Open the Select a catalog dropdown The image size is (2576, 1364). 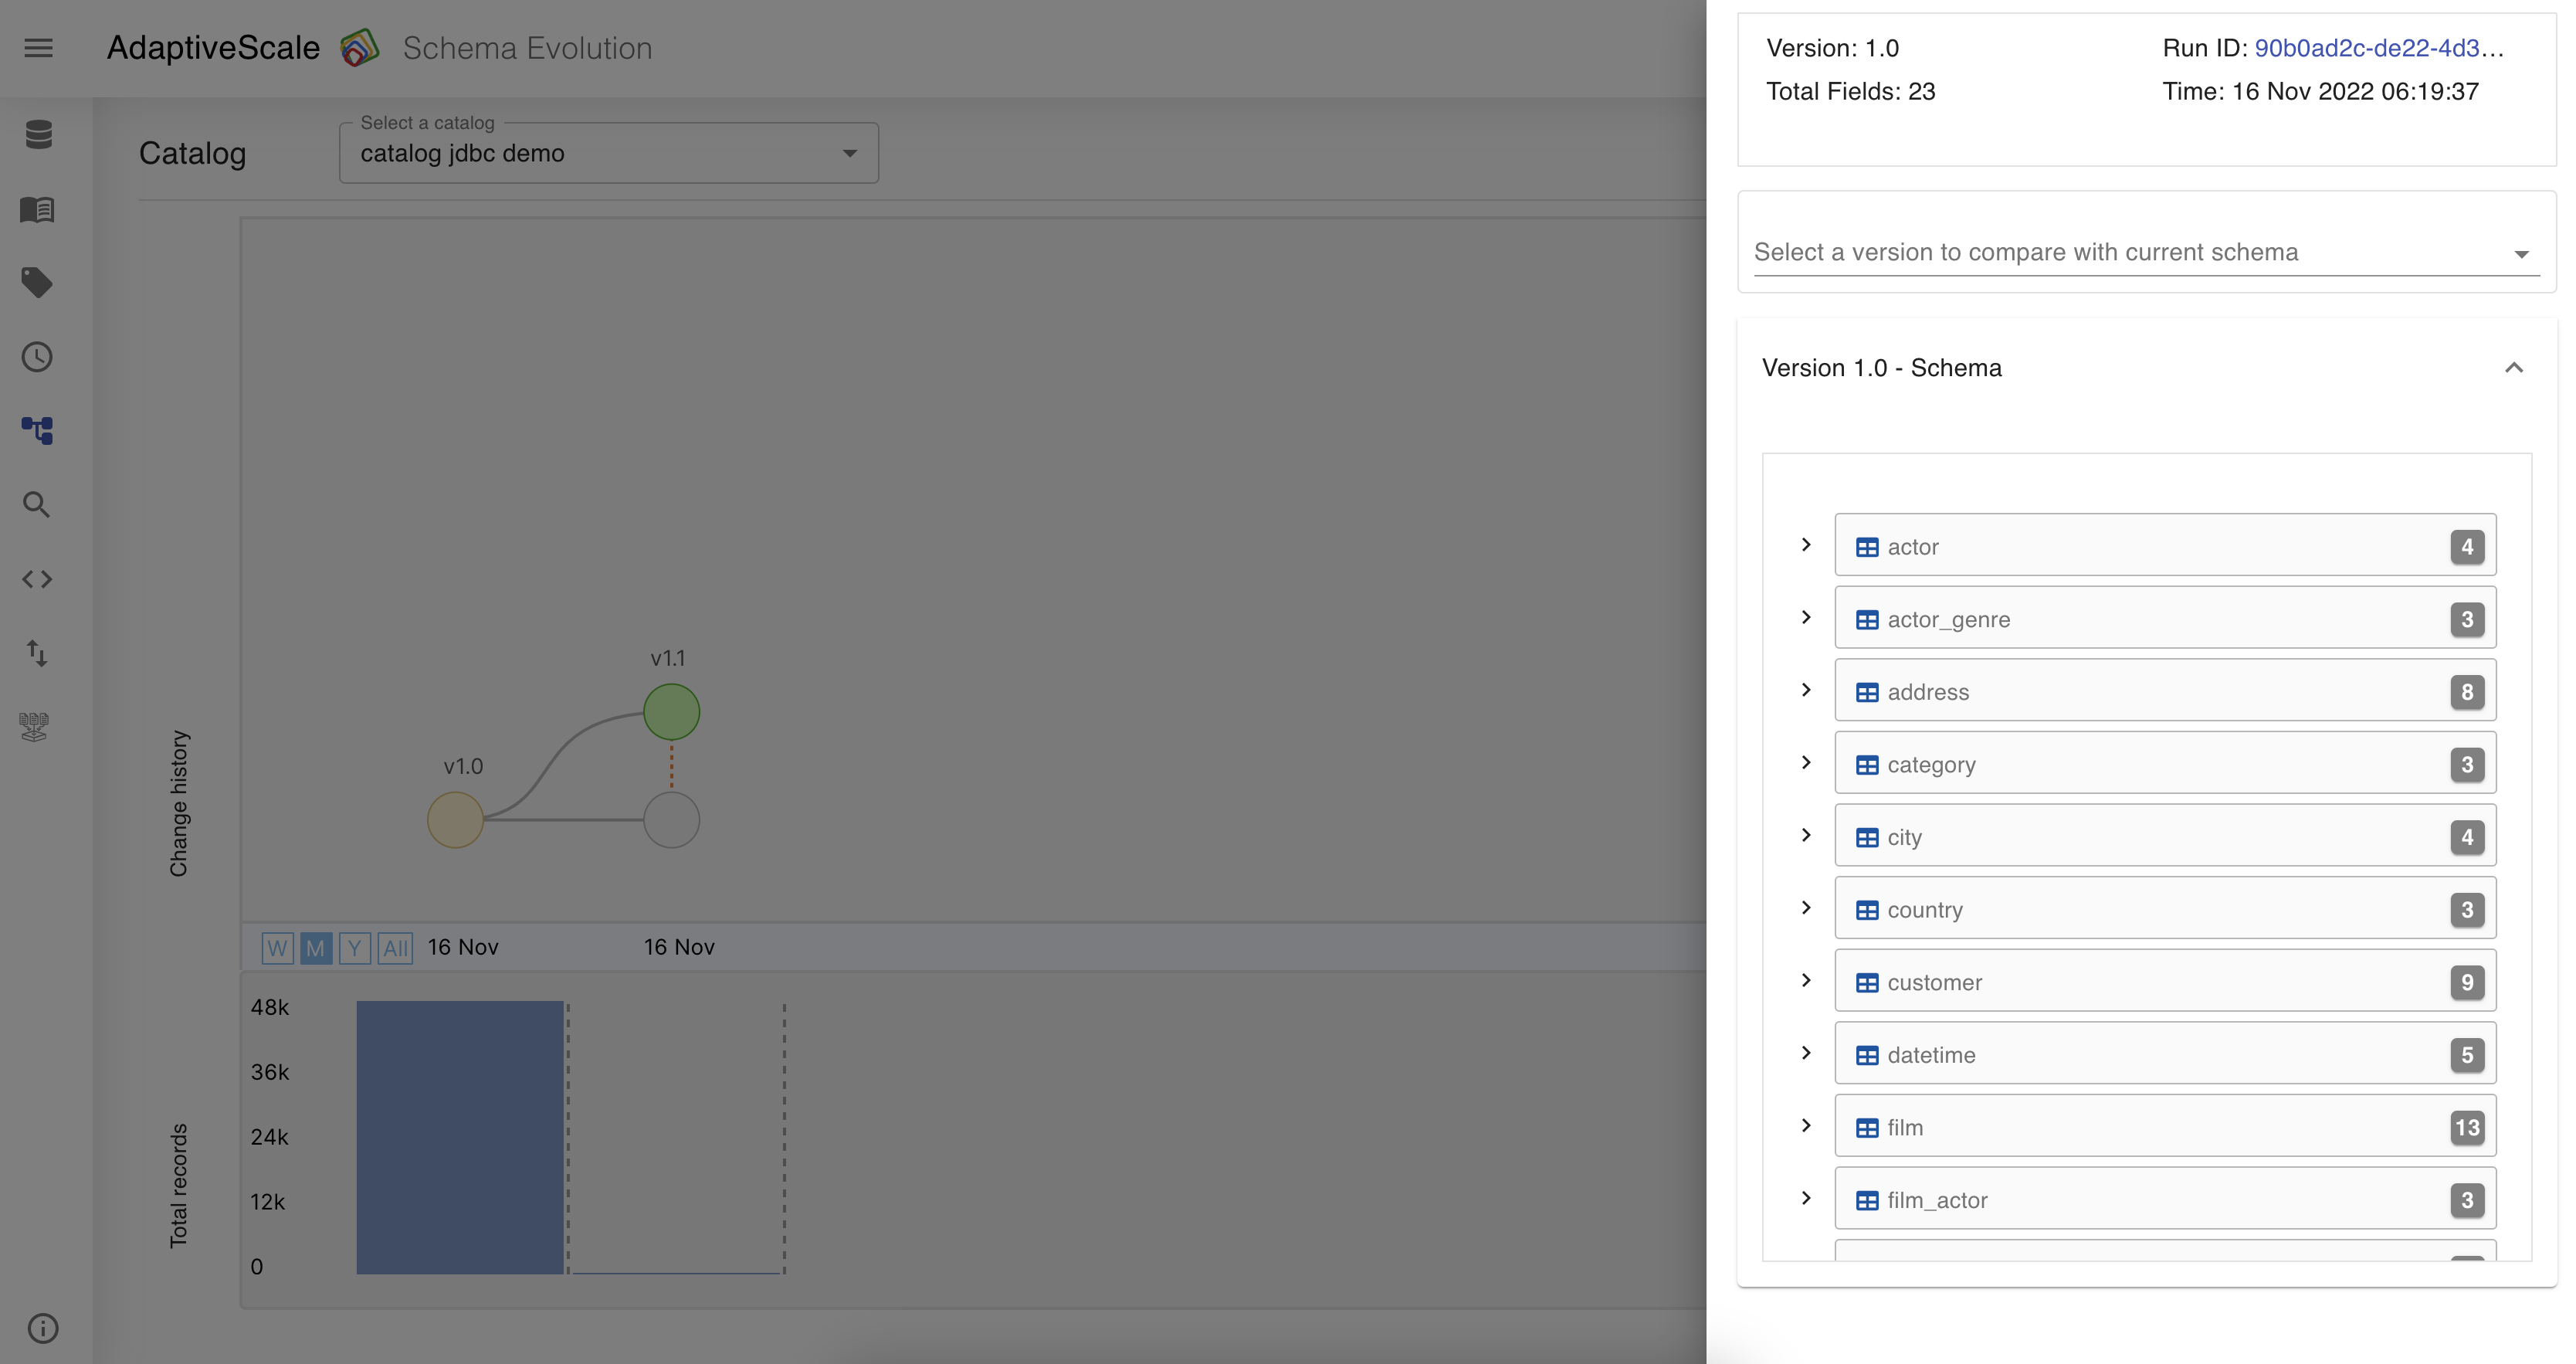pos(609,153)
